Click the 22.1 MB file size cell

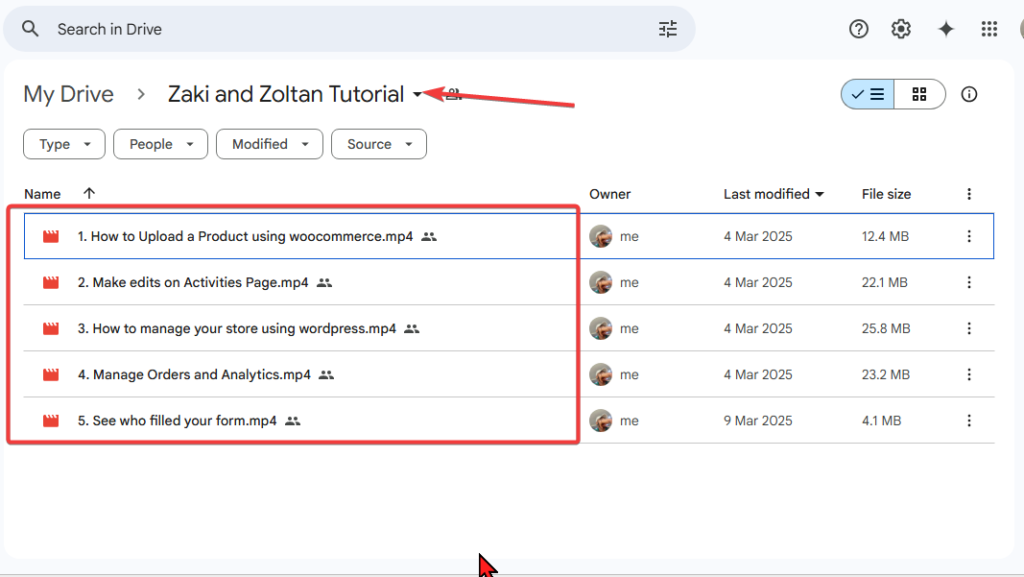tap(884, 283)
